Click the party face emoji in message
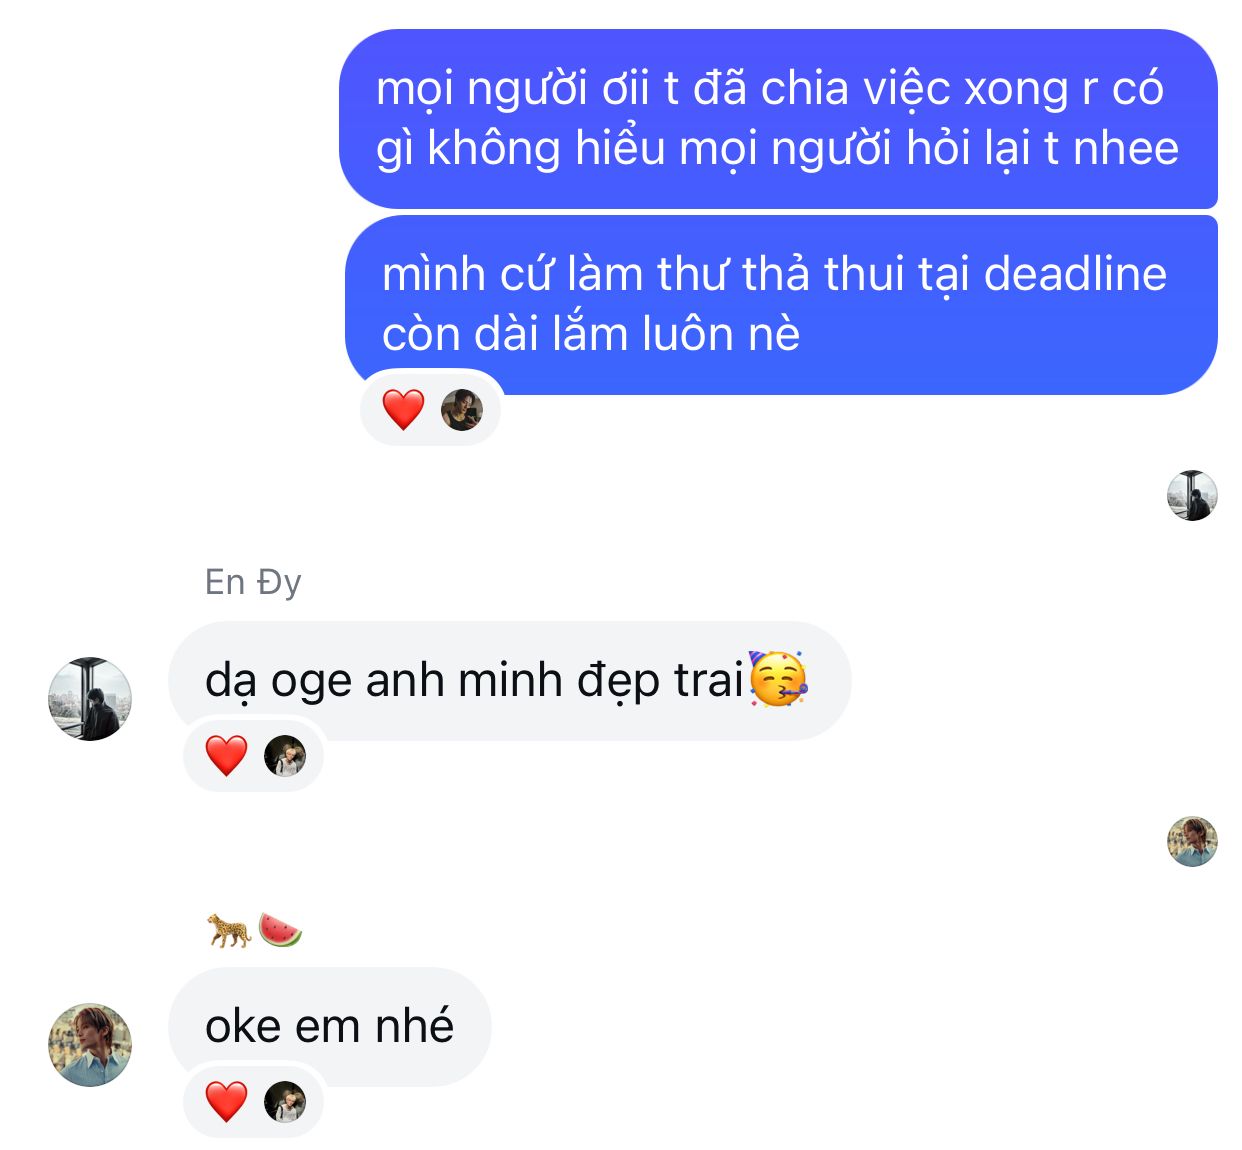1242x1150 pixels. 778,679
